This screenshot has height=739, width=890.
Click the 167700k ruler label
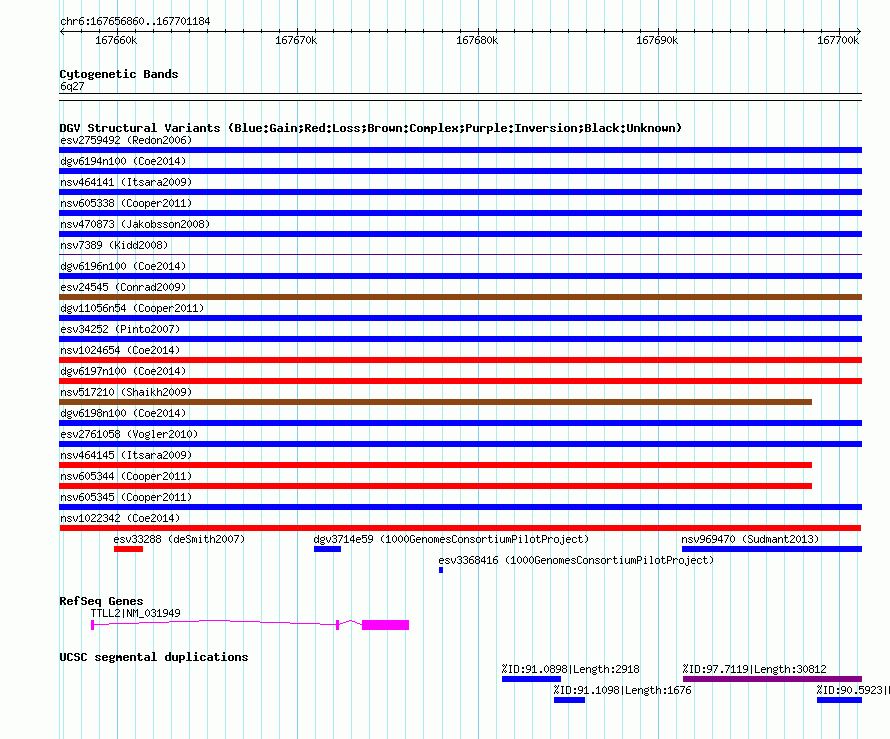click(x=838, y=40)
